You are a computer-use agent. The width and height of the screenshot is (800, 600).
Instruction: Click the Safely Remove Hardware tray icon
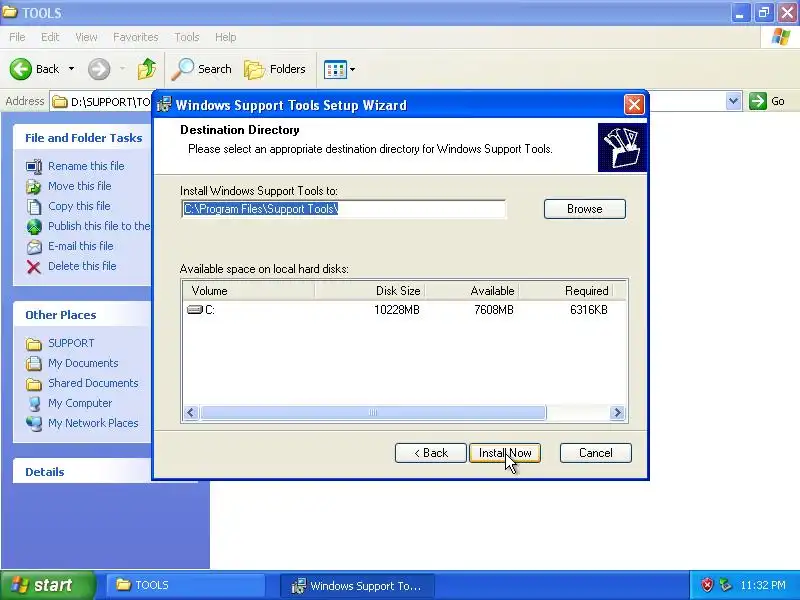click(x=725, y=585)
